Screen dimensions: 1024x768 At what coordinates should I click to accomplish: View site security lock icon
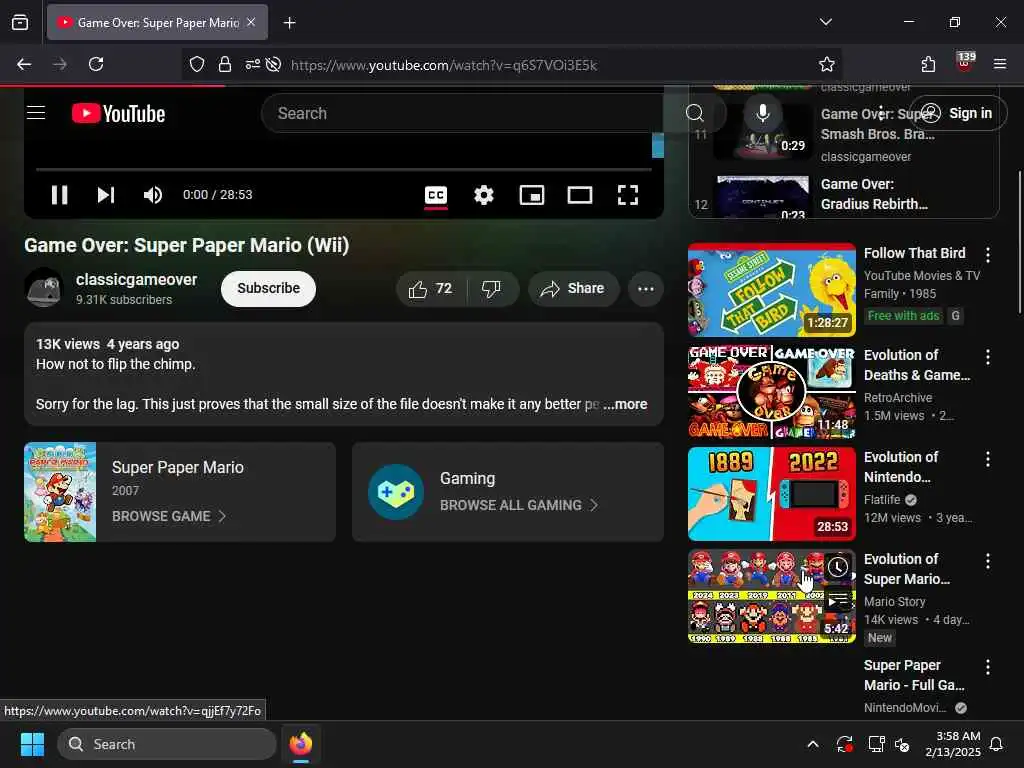pos(225,64)
